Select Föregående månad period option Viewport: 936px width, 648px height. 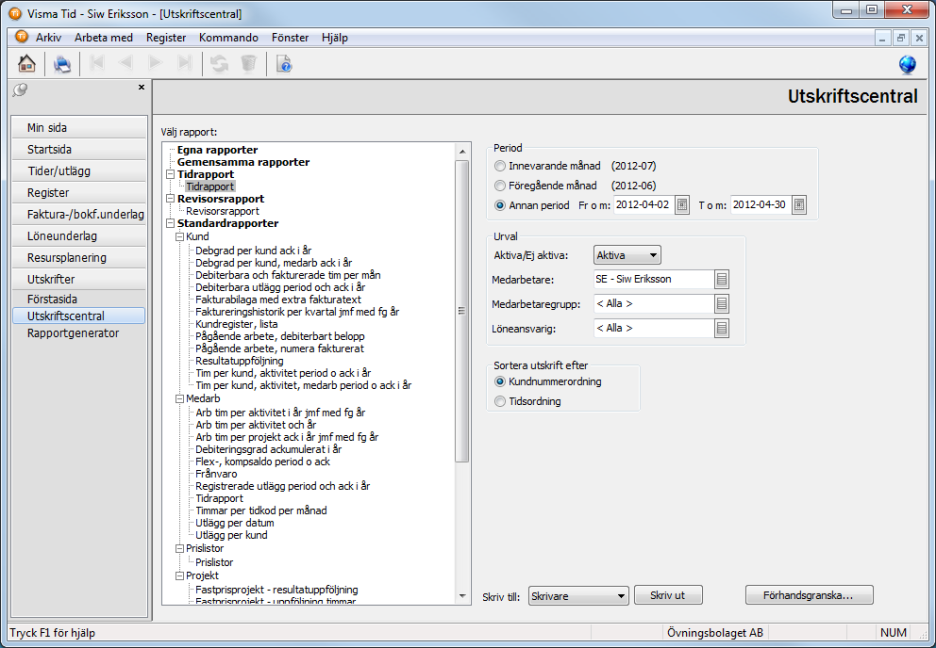coord(500,186)
